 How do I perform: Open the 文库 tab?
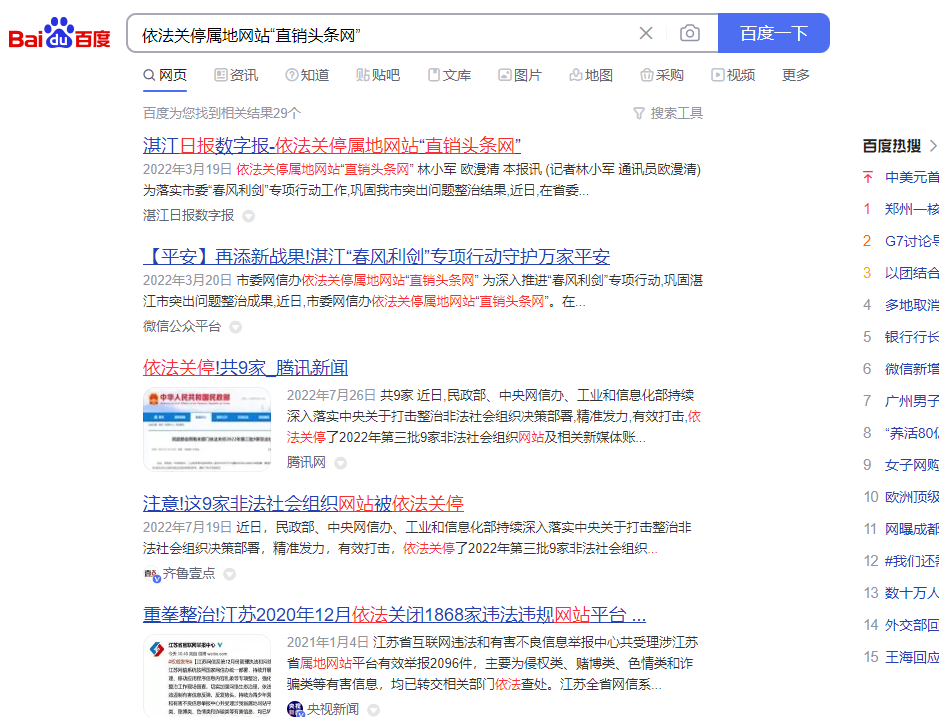[449, 75]
